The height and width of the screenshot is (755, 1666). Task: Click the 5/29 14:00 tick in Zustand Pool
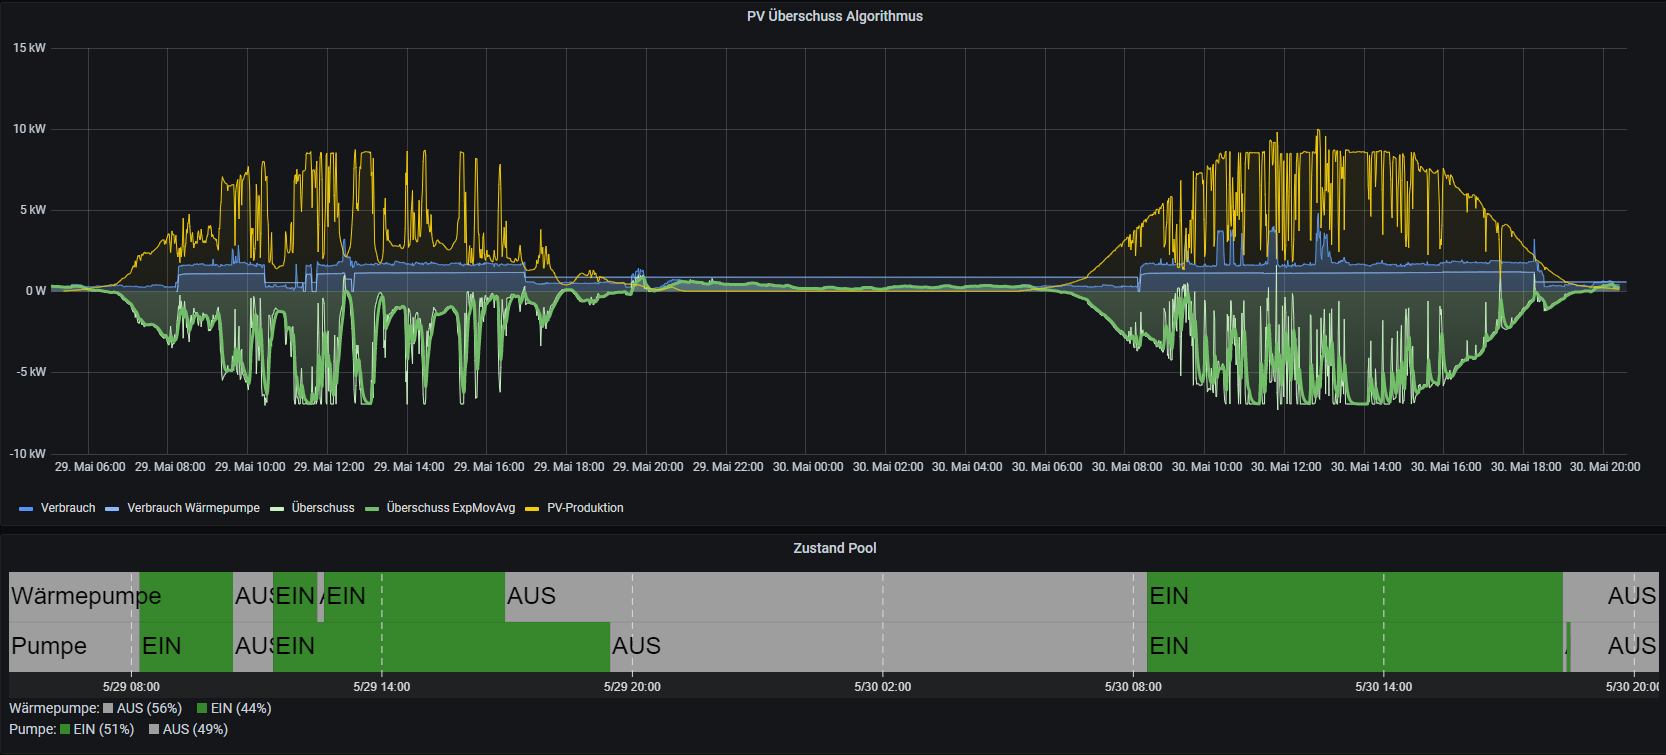point(382,687)
